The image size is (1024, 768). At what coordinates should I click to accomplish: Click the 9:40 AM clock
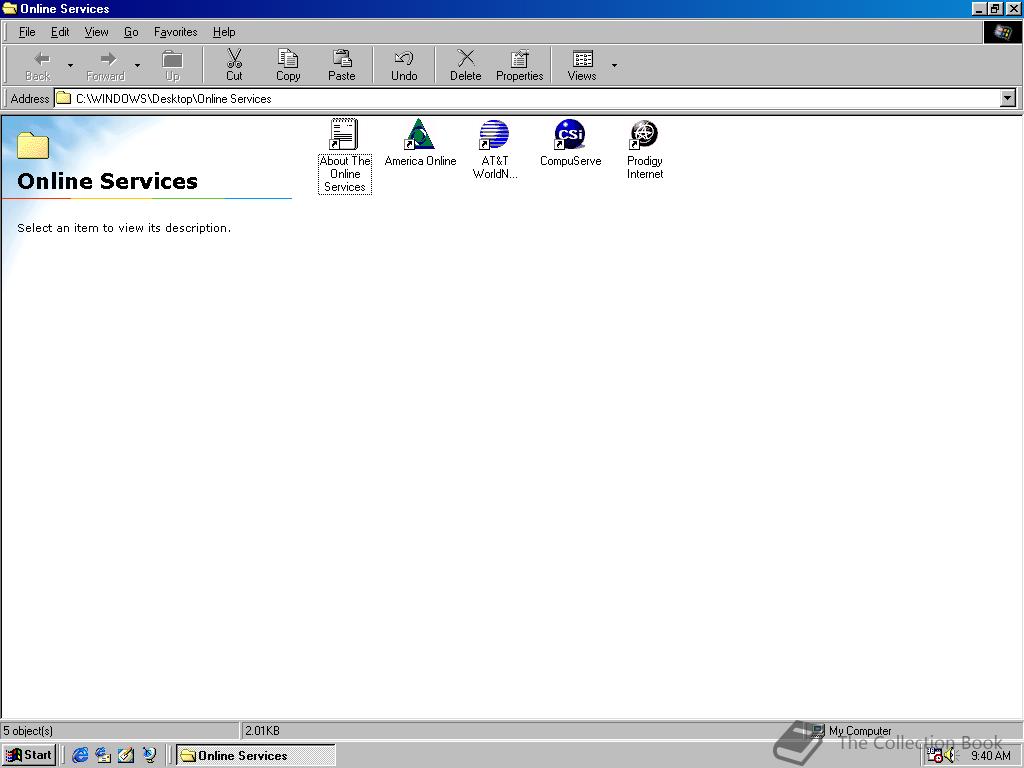click(990, 756)
